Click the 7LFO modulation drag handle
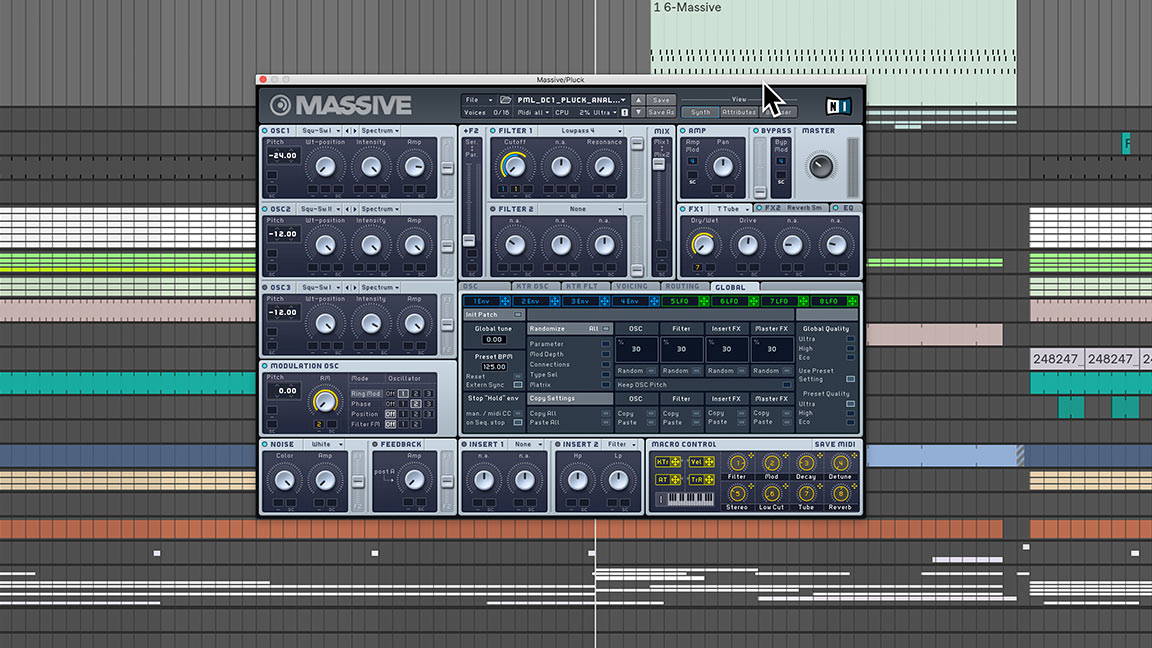Screen dimensions: 1152x648 tap(803, 301)
